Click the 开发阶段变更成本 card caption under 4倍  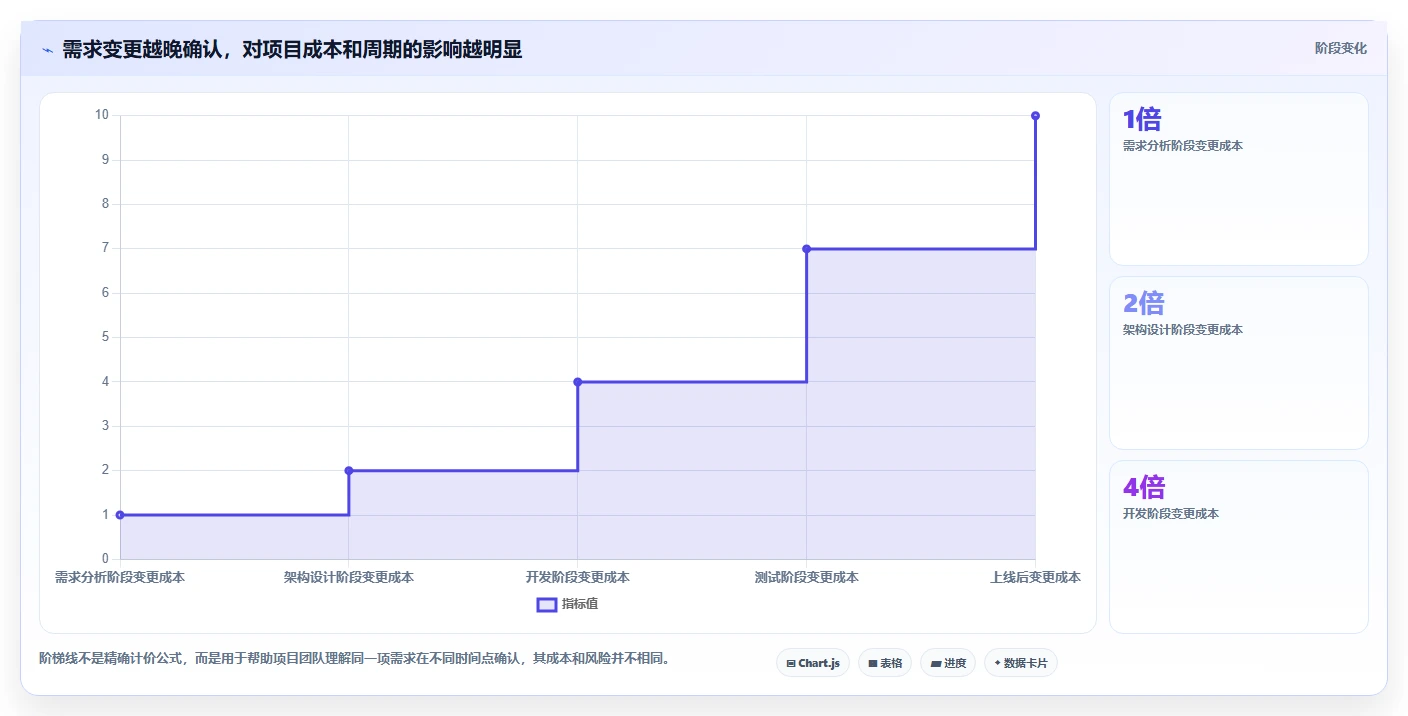tap(1171, 514)
